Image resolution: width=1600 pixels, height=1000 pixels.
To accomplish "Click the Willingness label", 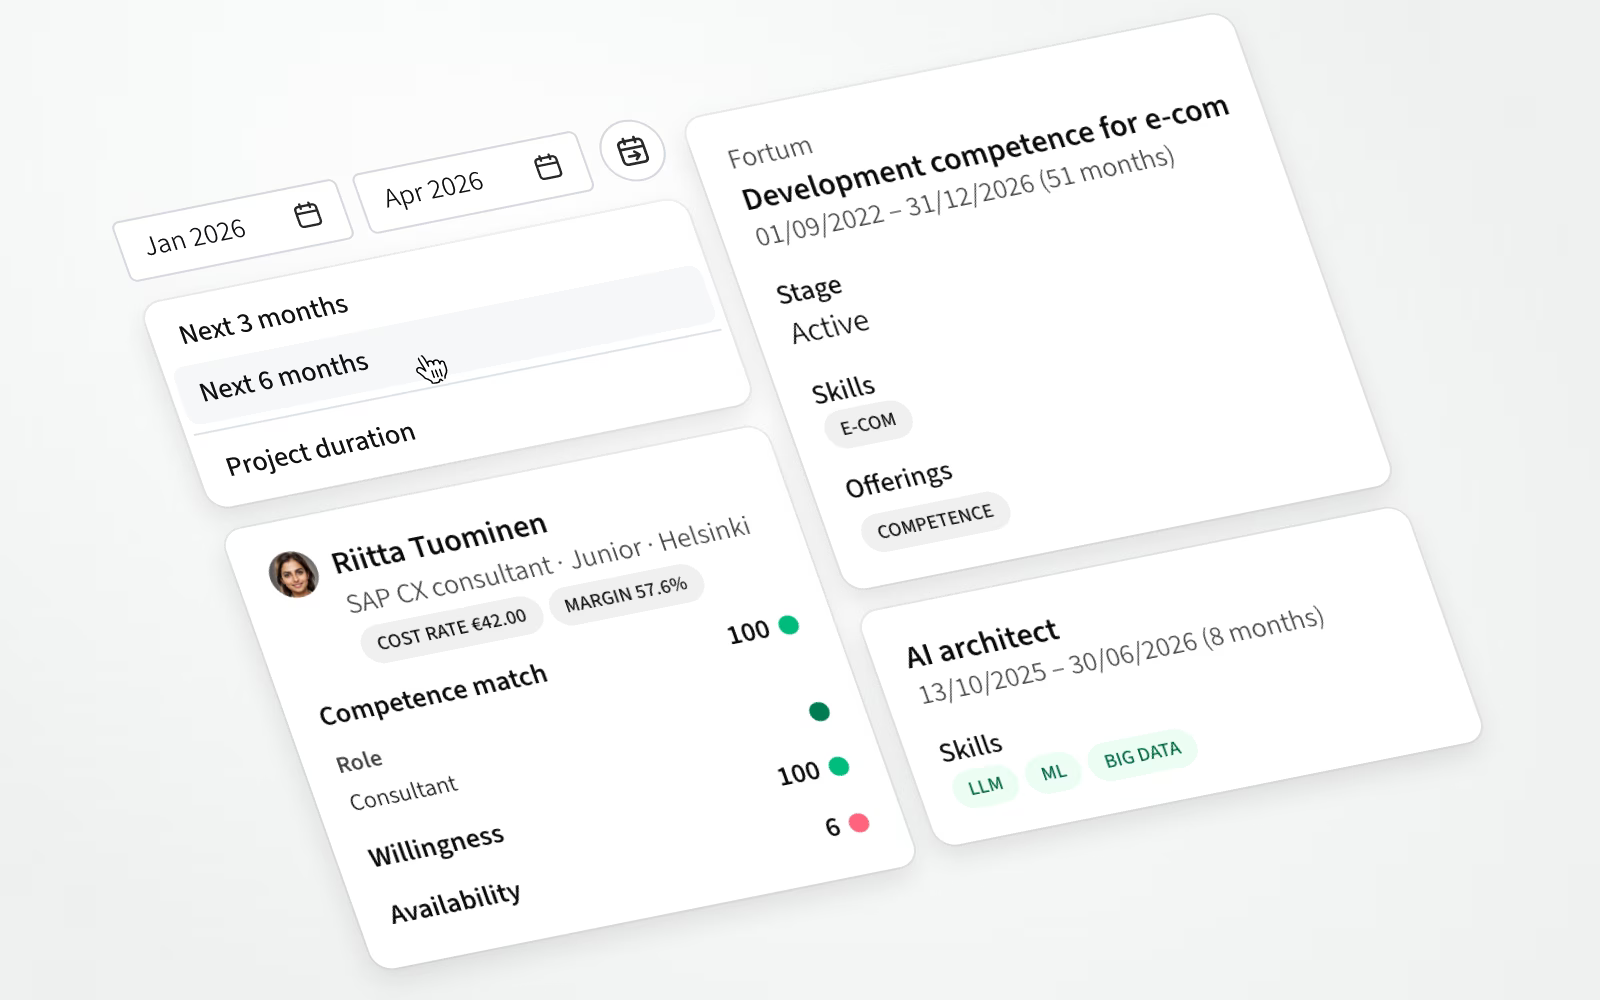I will click(x=436, y=846).
